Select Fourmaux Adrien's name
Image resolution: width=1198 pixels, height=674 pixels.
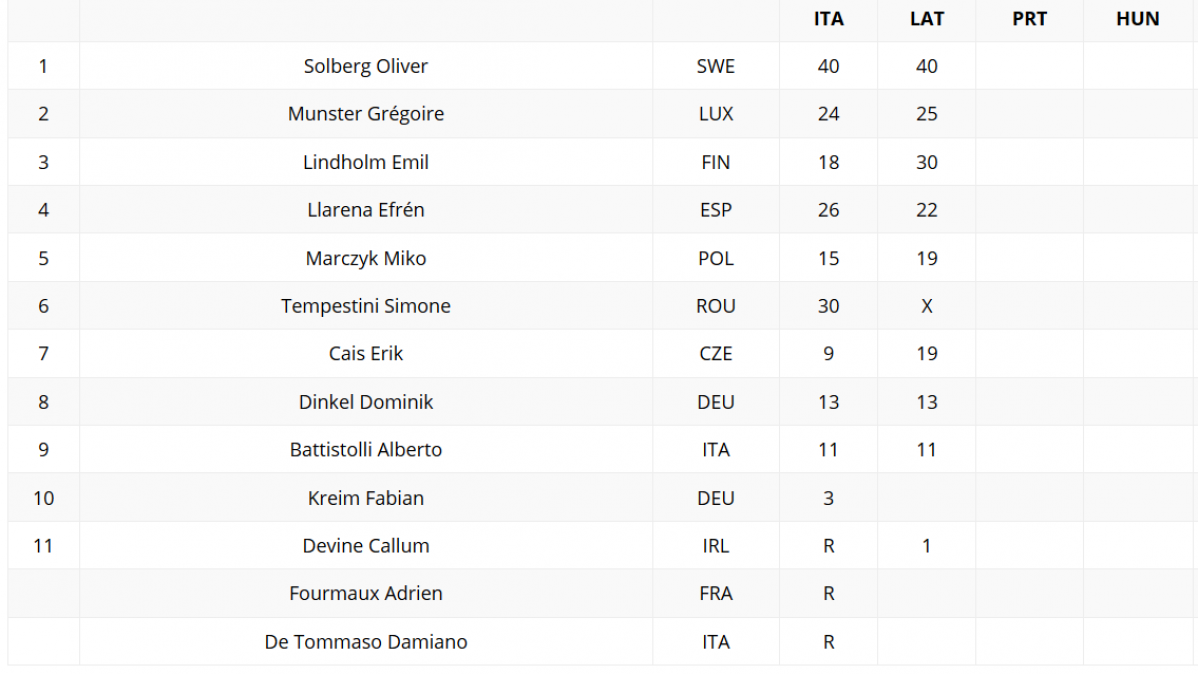pos(365,594)
